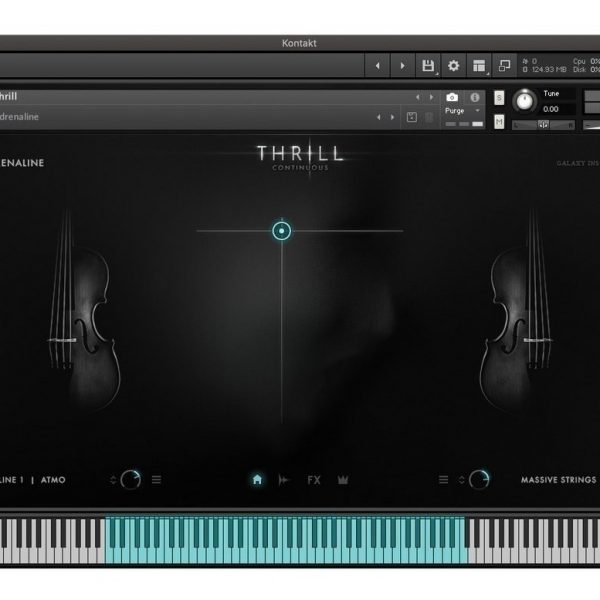
Task: Step left layer sound up/down arrows
Action: pyautogui.click(x=113, y=480)
